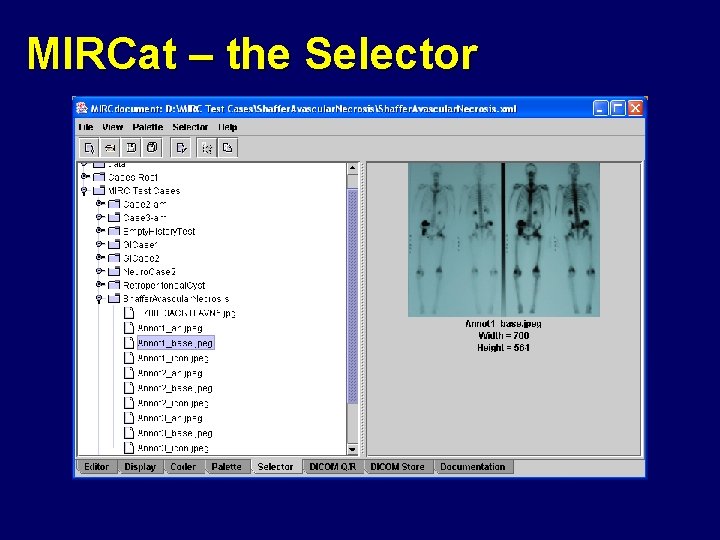
Task: Select the Annot3_base.jpeg file
Action: (175, 433)
